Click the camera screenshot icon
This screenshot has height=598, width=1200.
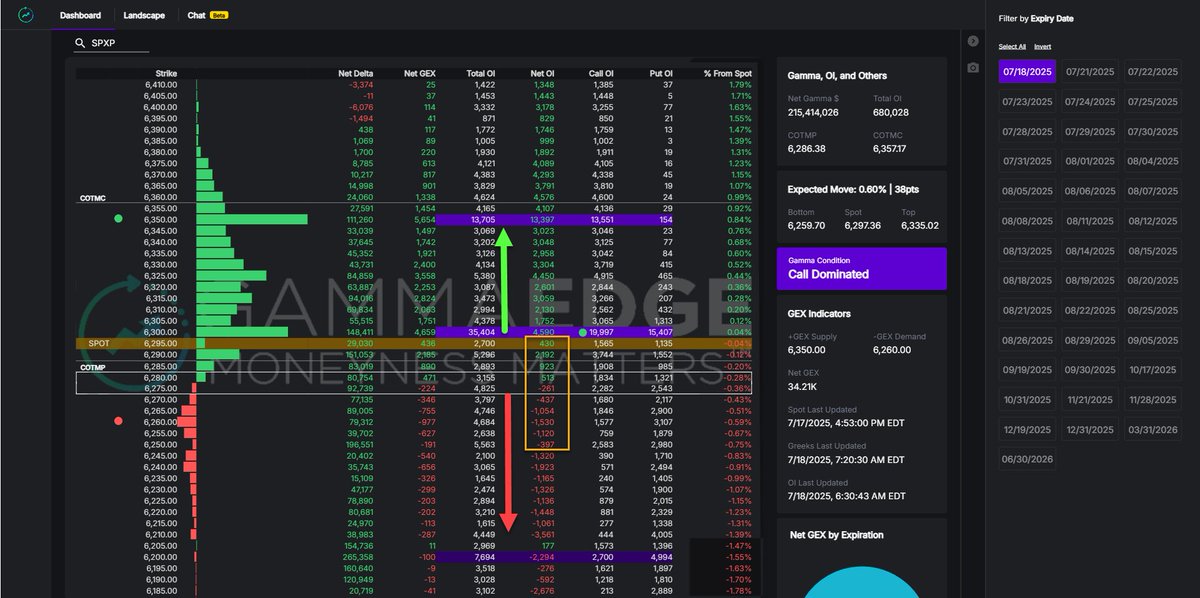pyautogui.click(x=973, y=67)
